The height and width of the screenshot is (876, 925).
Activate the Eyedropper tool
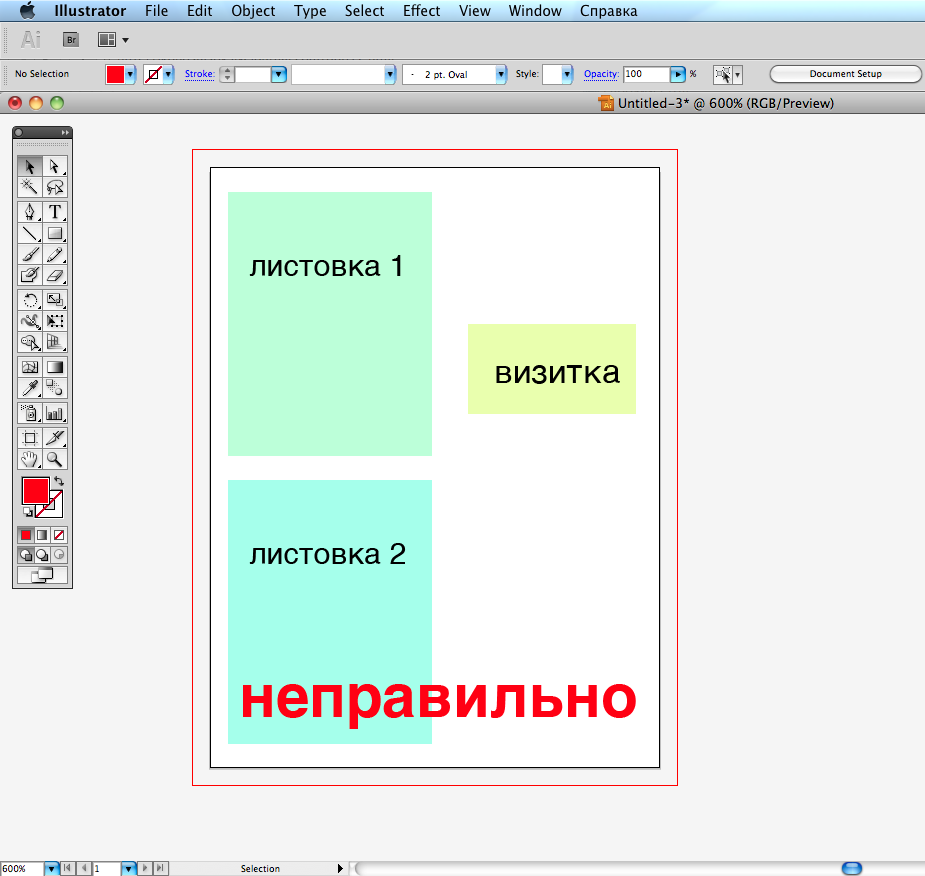point(29,388)
